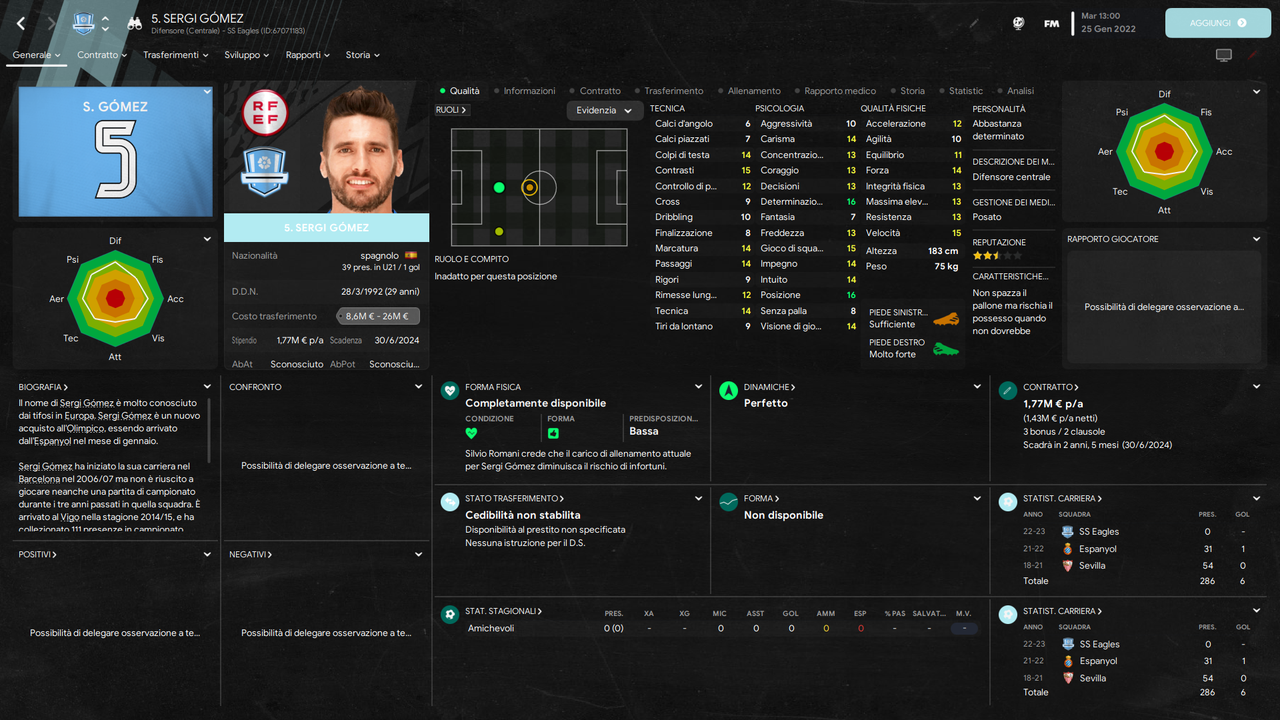Click the Aggiungi button
This screenshot has width=1280, height=720.
tap(1217, 23)
